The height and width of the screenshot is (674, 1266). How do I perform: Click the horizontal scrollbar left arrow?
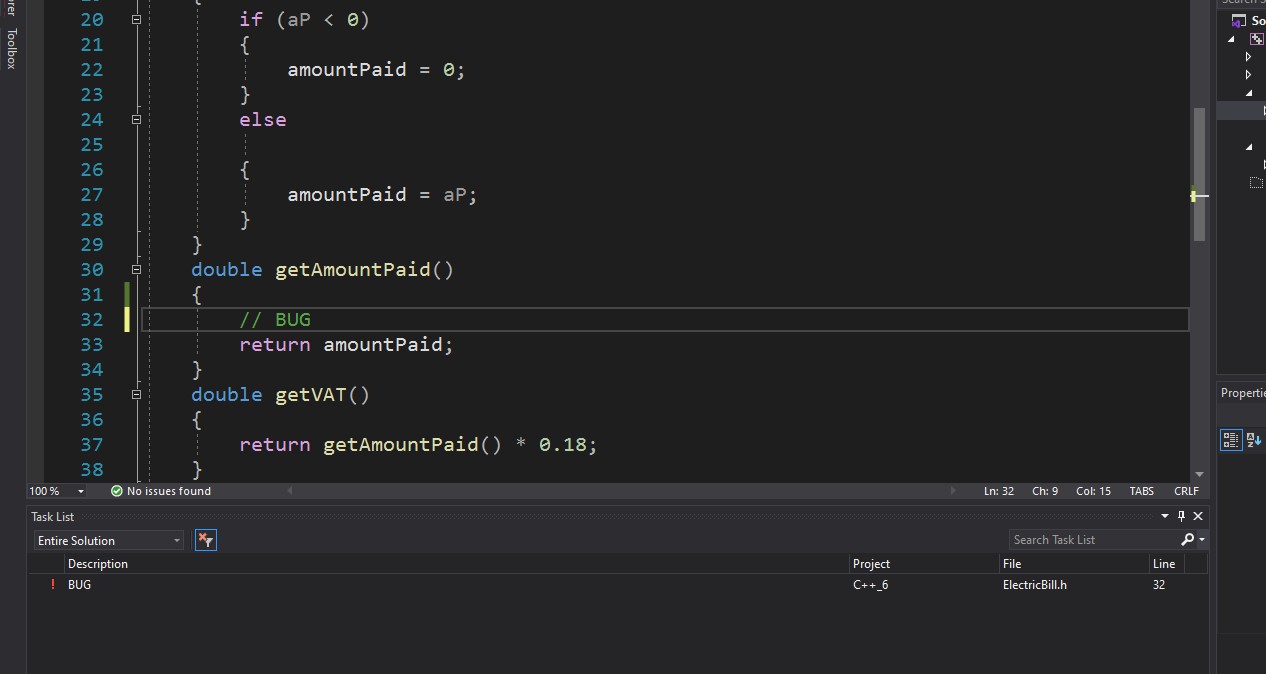291,491
